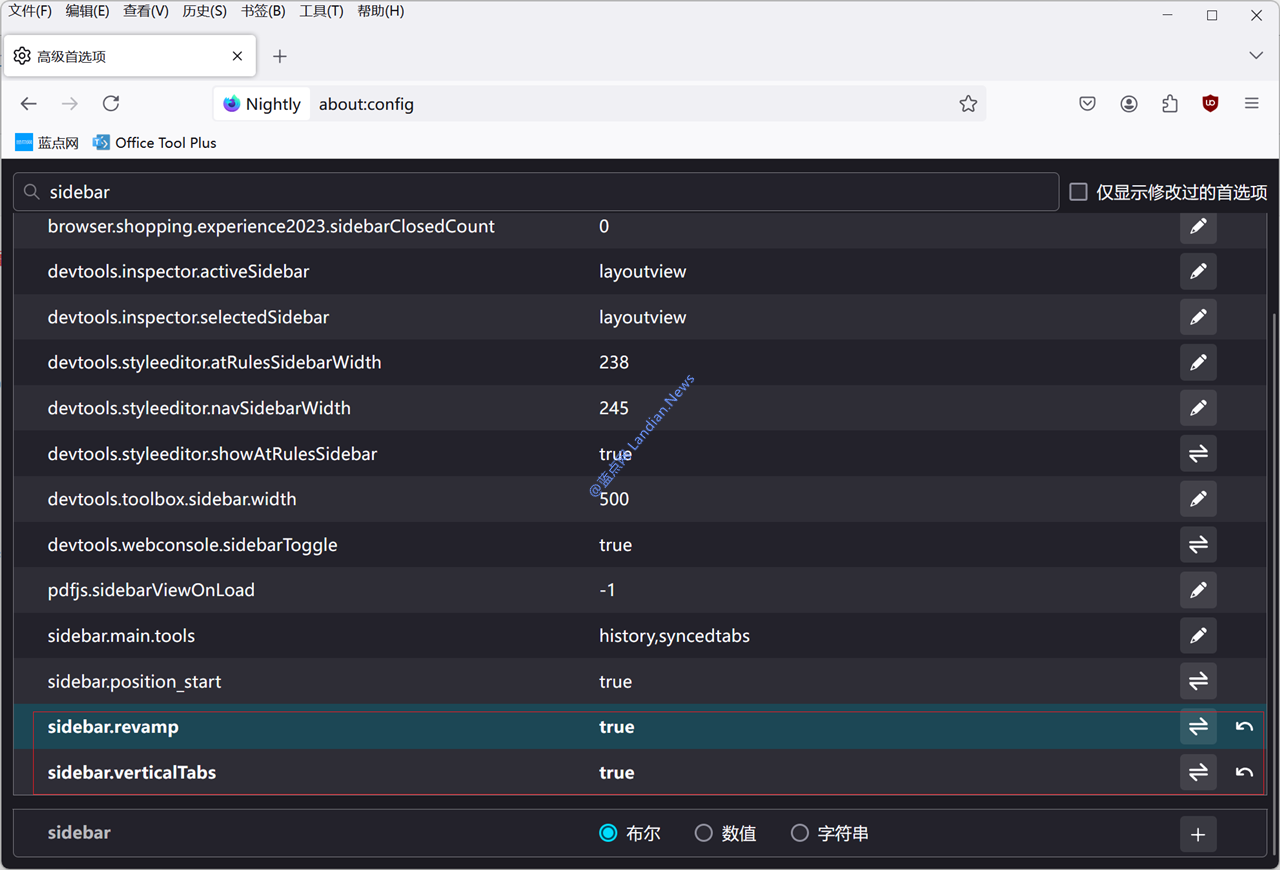Click the devtools.inspector.activeSidebar preference name
The width and height of the screenshot is (1280, 870).
(x=178, y=271)
